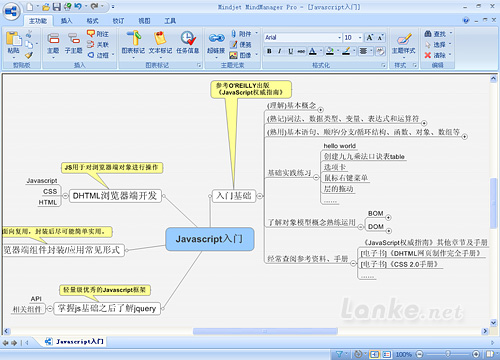Open the 文本标记 text markers icon
500x360 pixels.
tap(160, 38)
